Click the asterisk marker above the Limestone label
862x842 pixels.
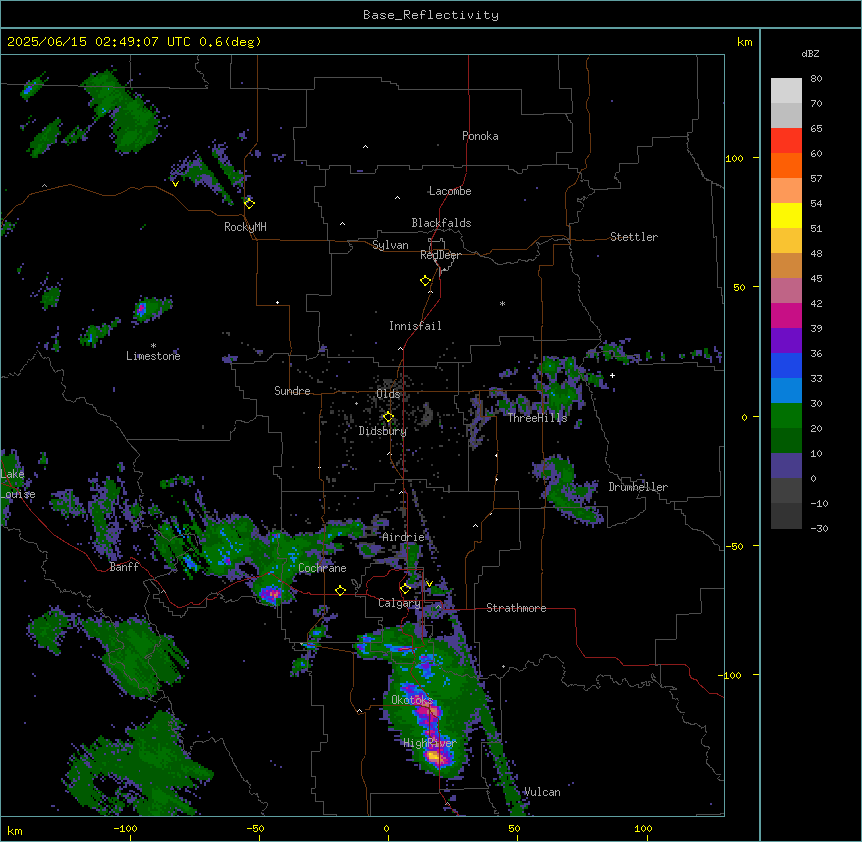pos(153,346)
